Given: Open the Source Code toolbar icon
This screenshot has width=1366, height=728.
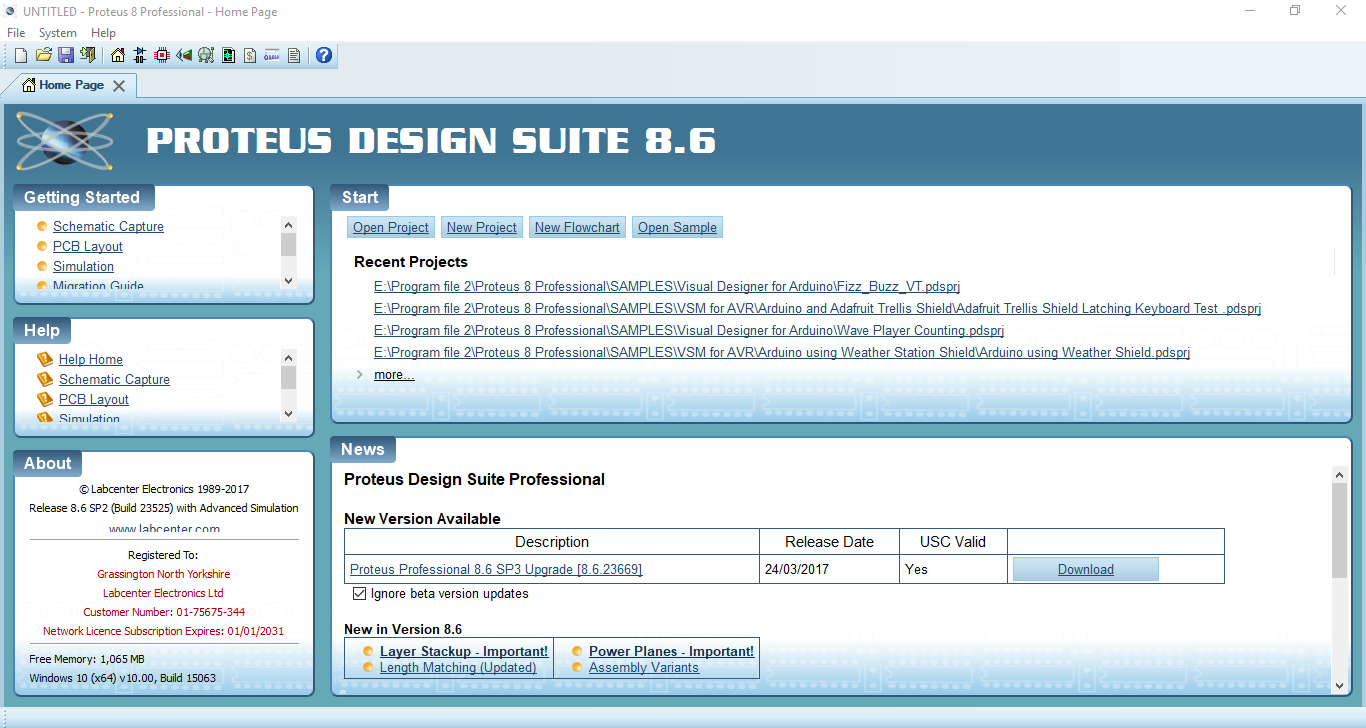Looking at the screenshot, I should pyautogui.click(x=272, y=55).
